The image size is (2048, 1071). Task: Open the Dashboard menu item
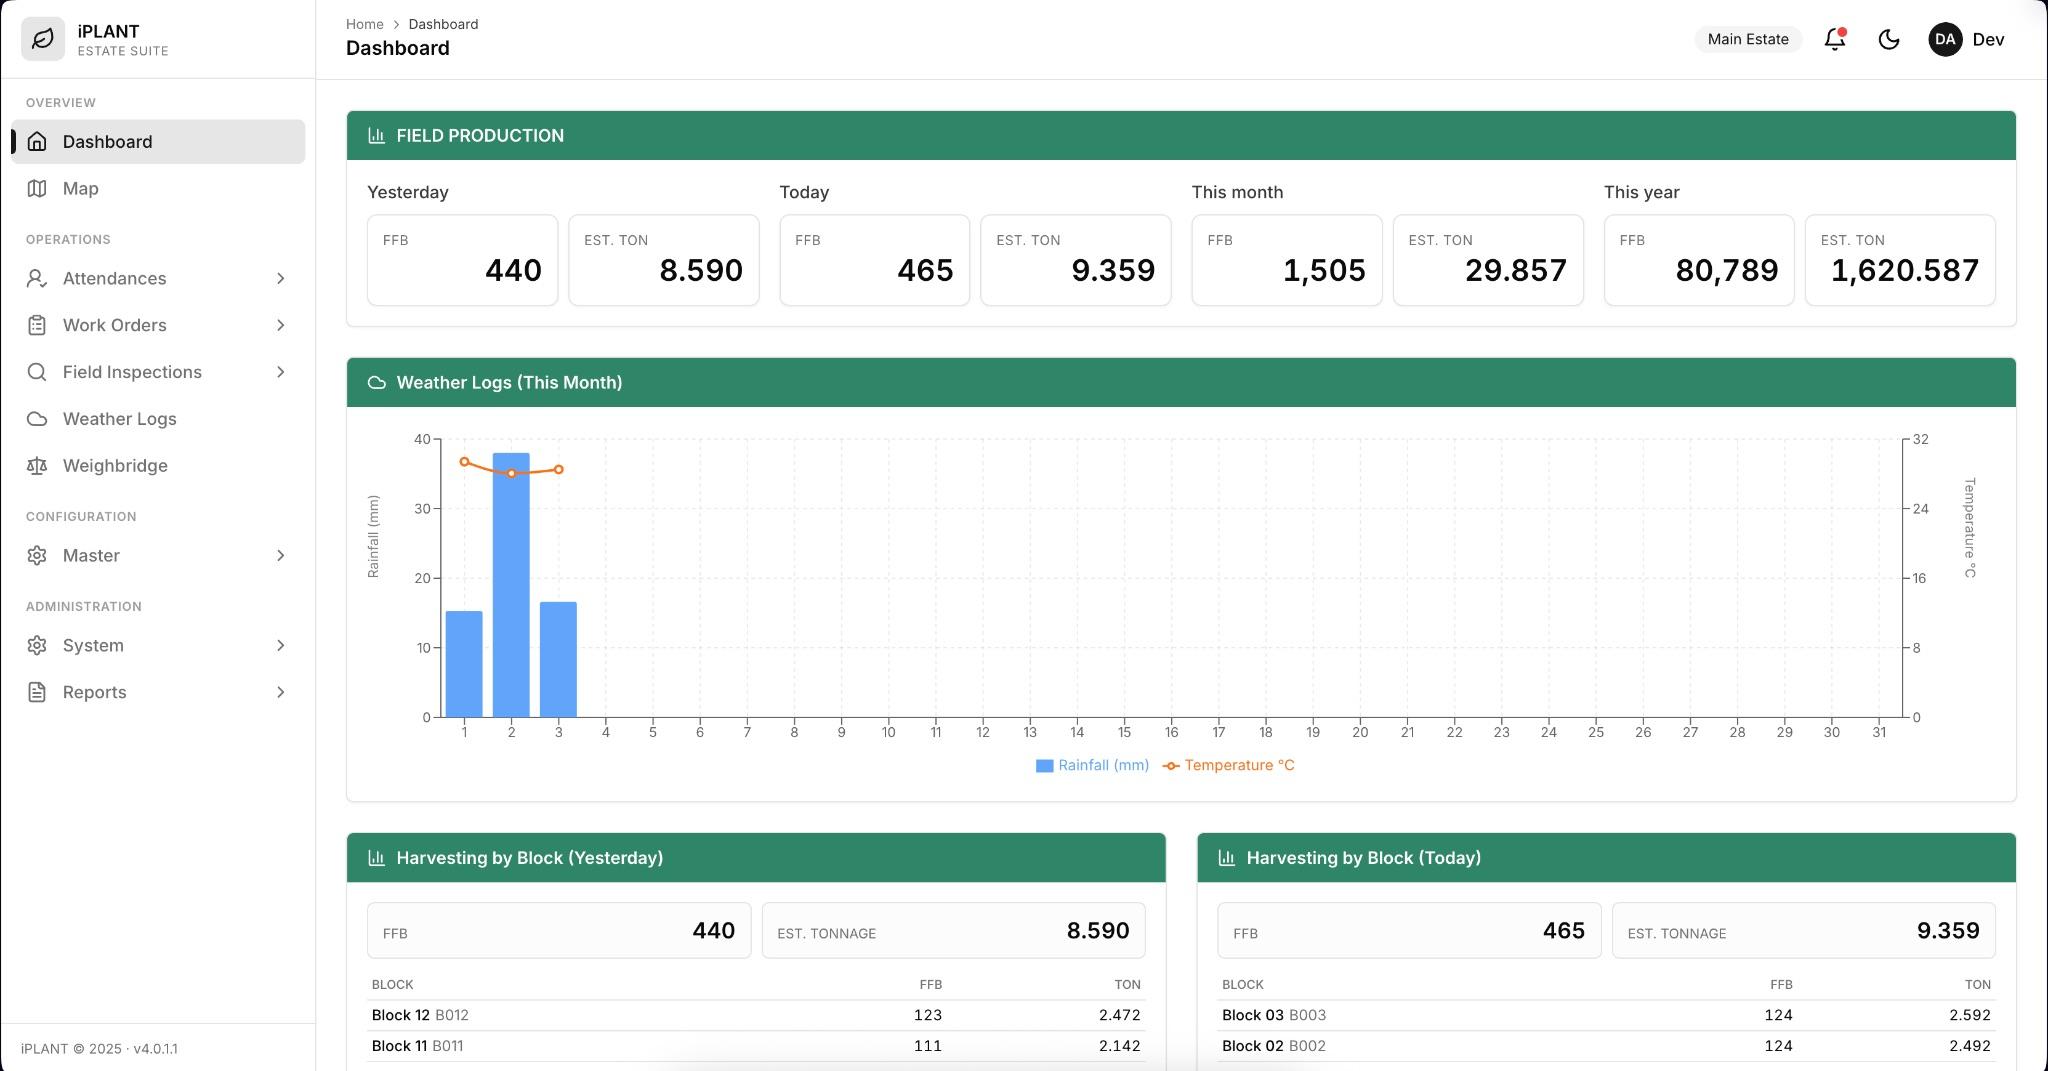(158, 142)
